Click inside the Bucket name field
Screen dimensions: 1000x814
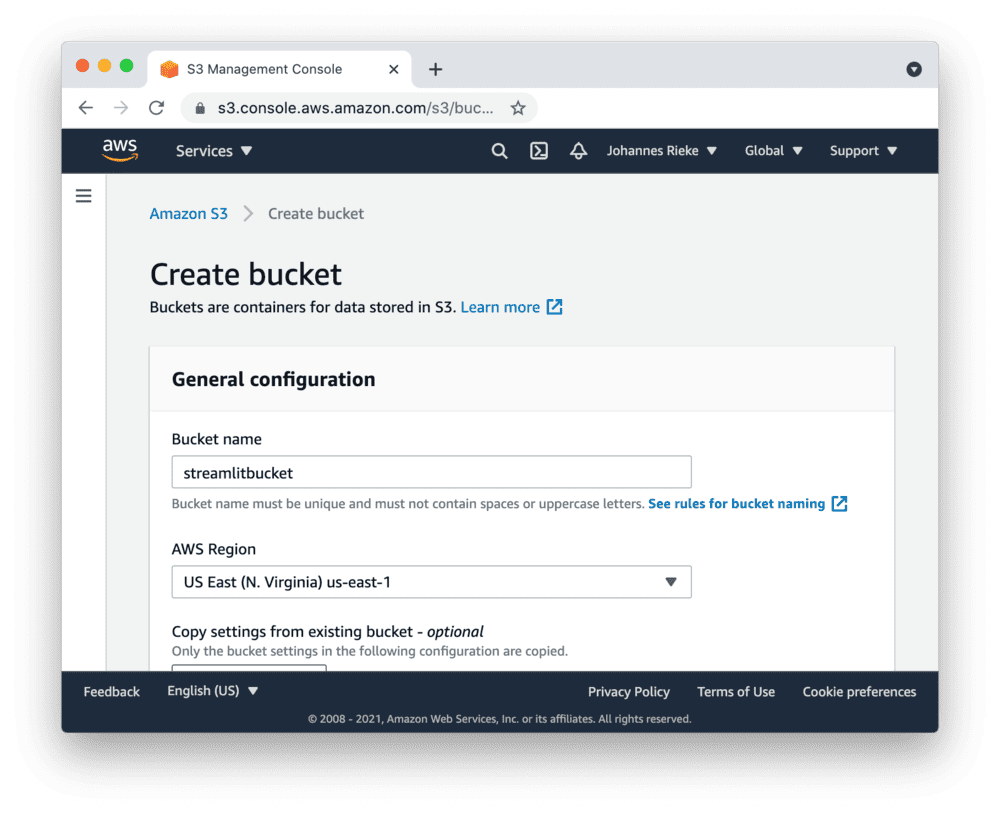431,471
